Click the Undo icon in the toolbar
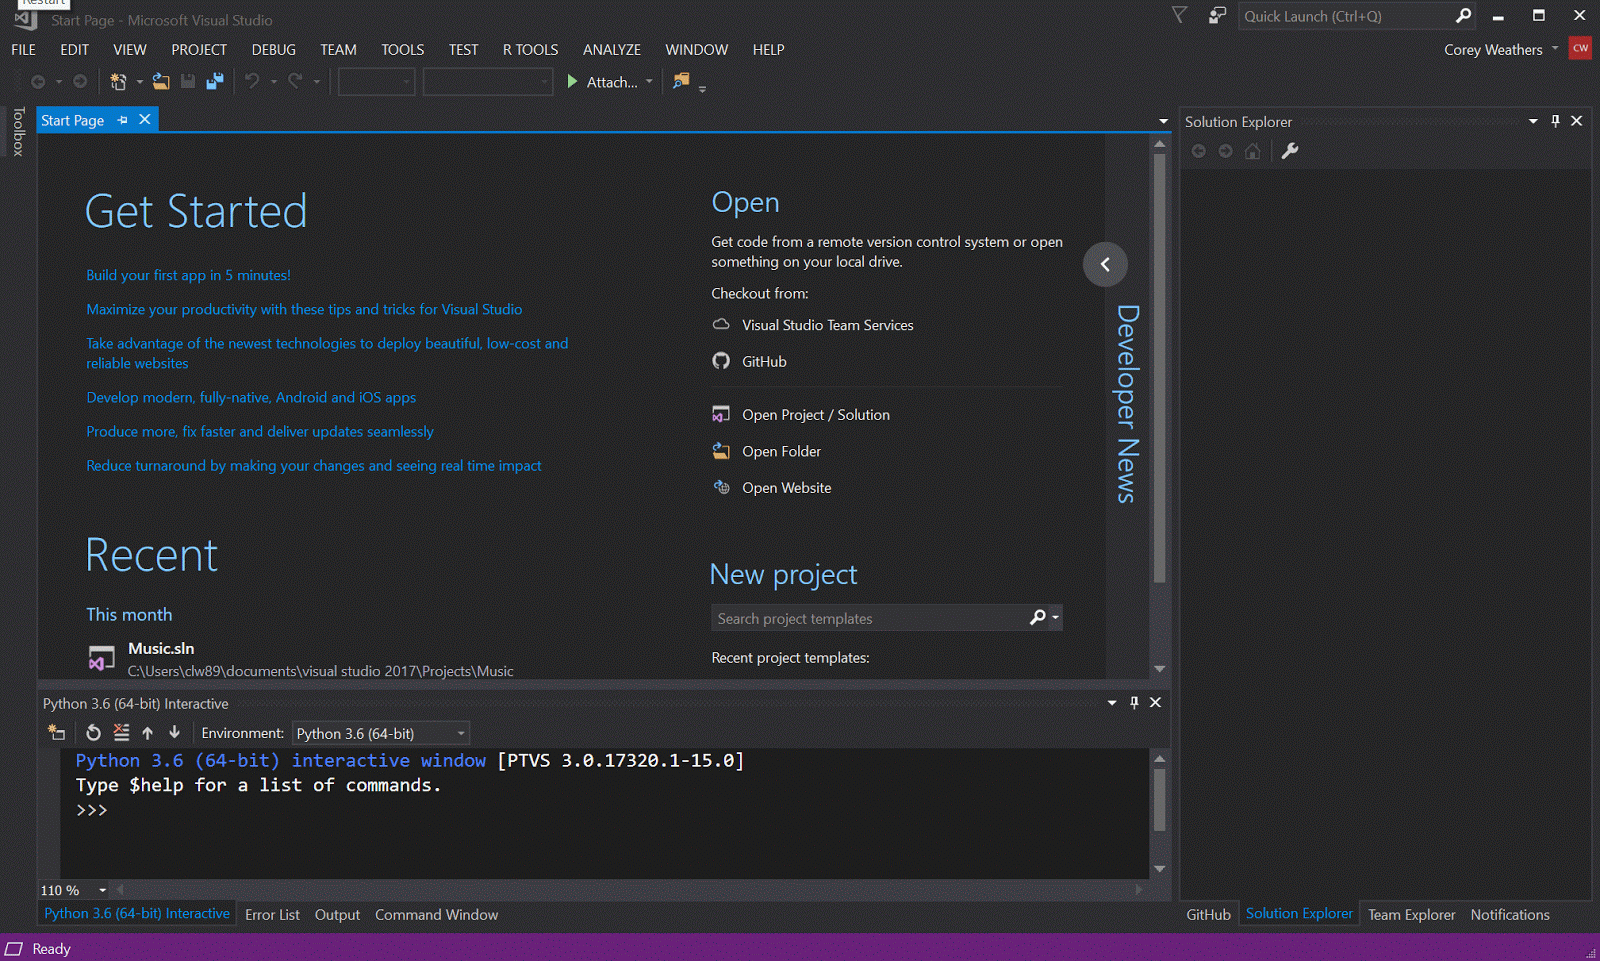The image size is (1600, 961). tap(252, 81)
